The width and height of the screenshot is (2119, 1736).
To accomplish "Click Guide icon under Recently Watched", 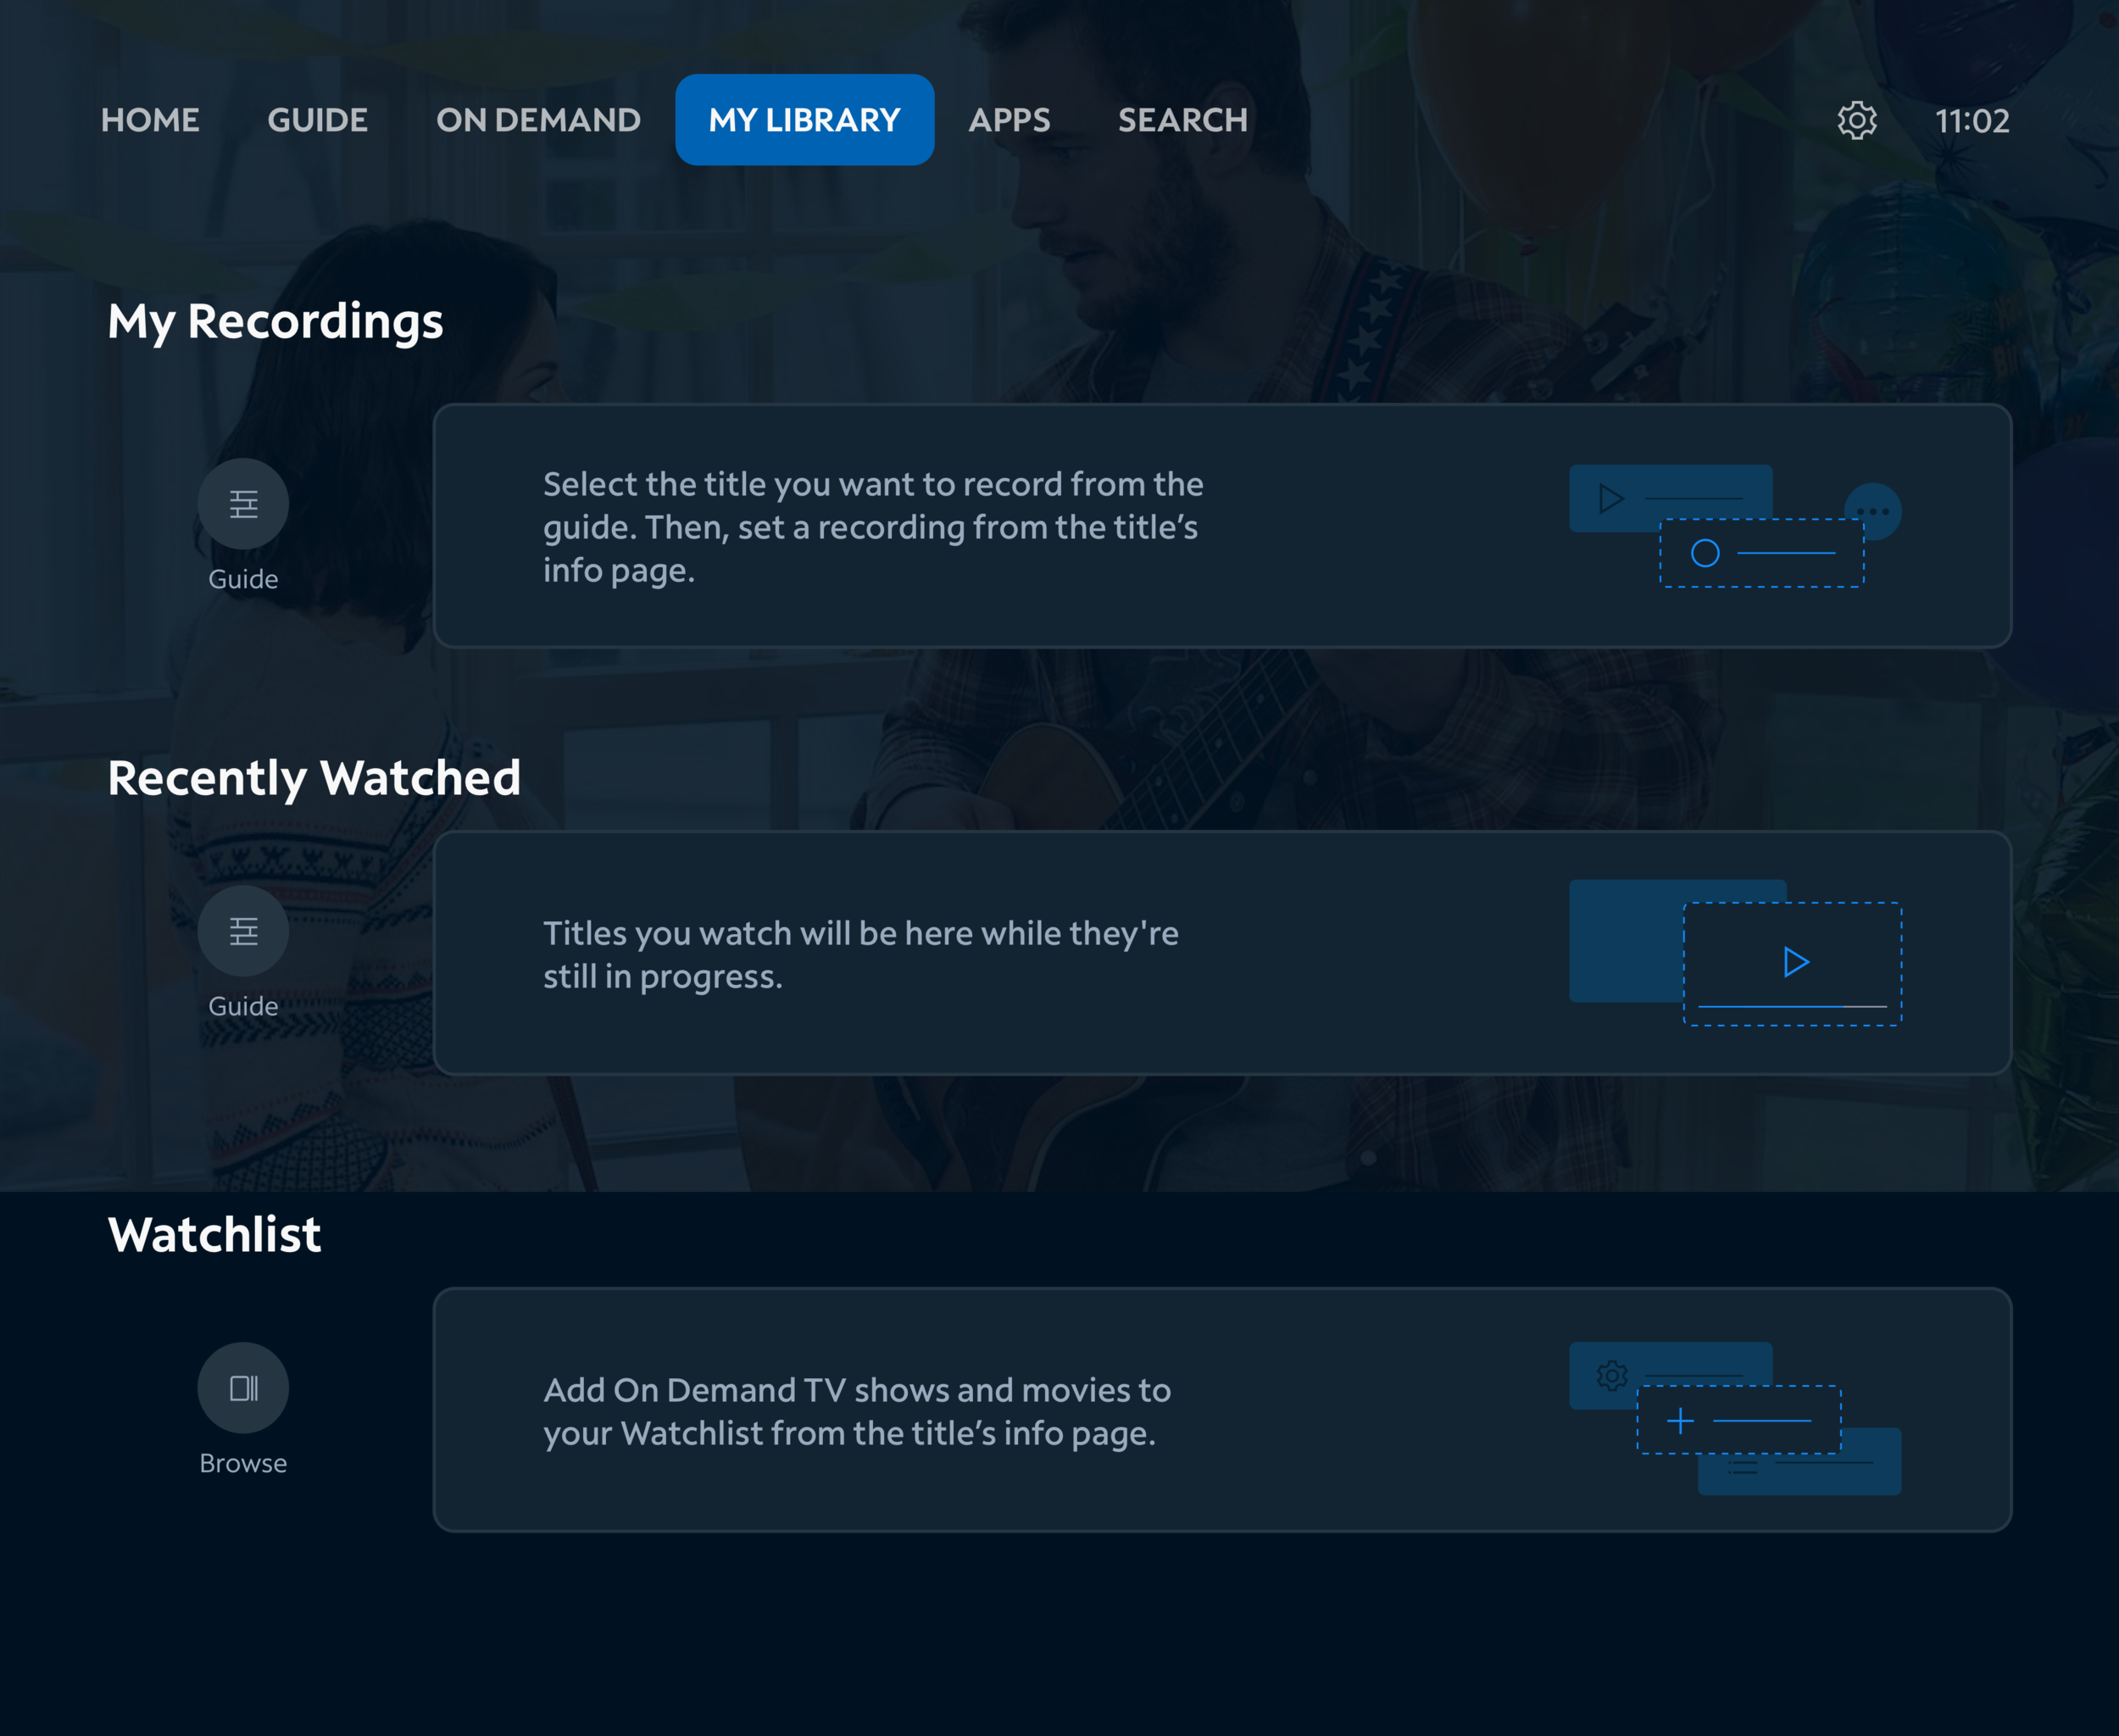I will 243,930.
